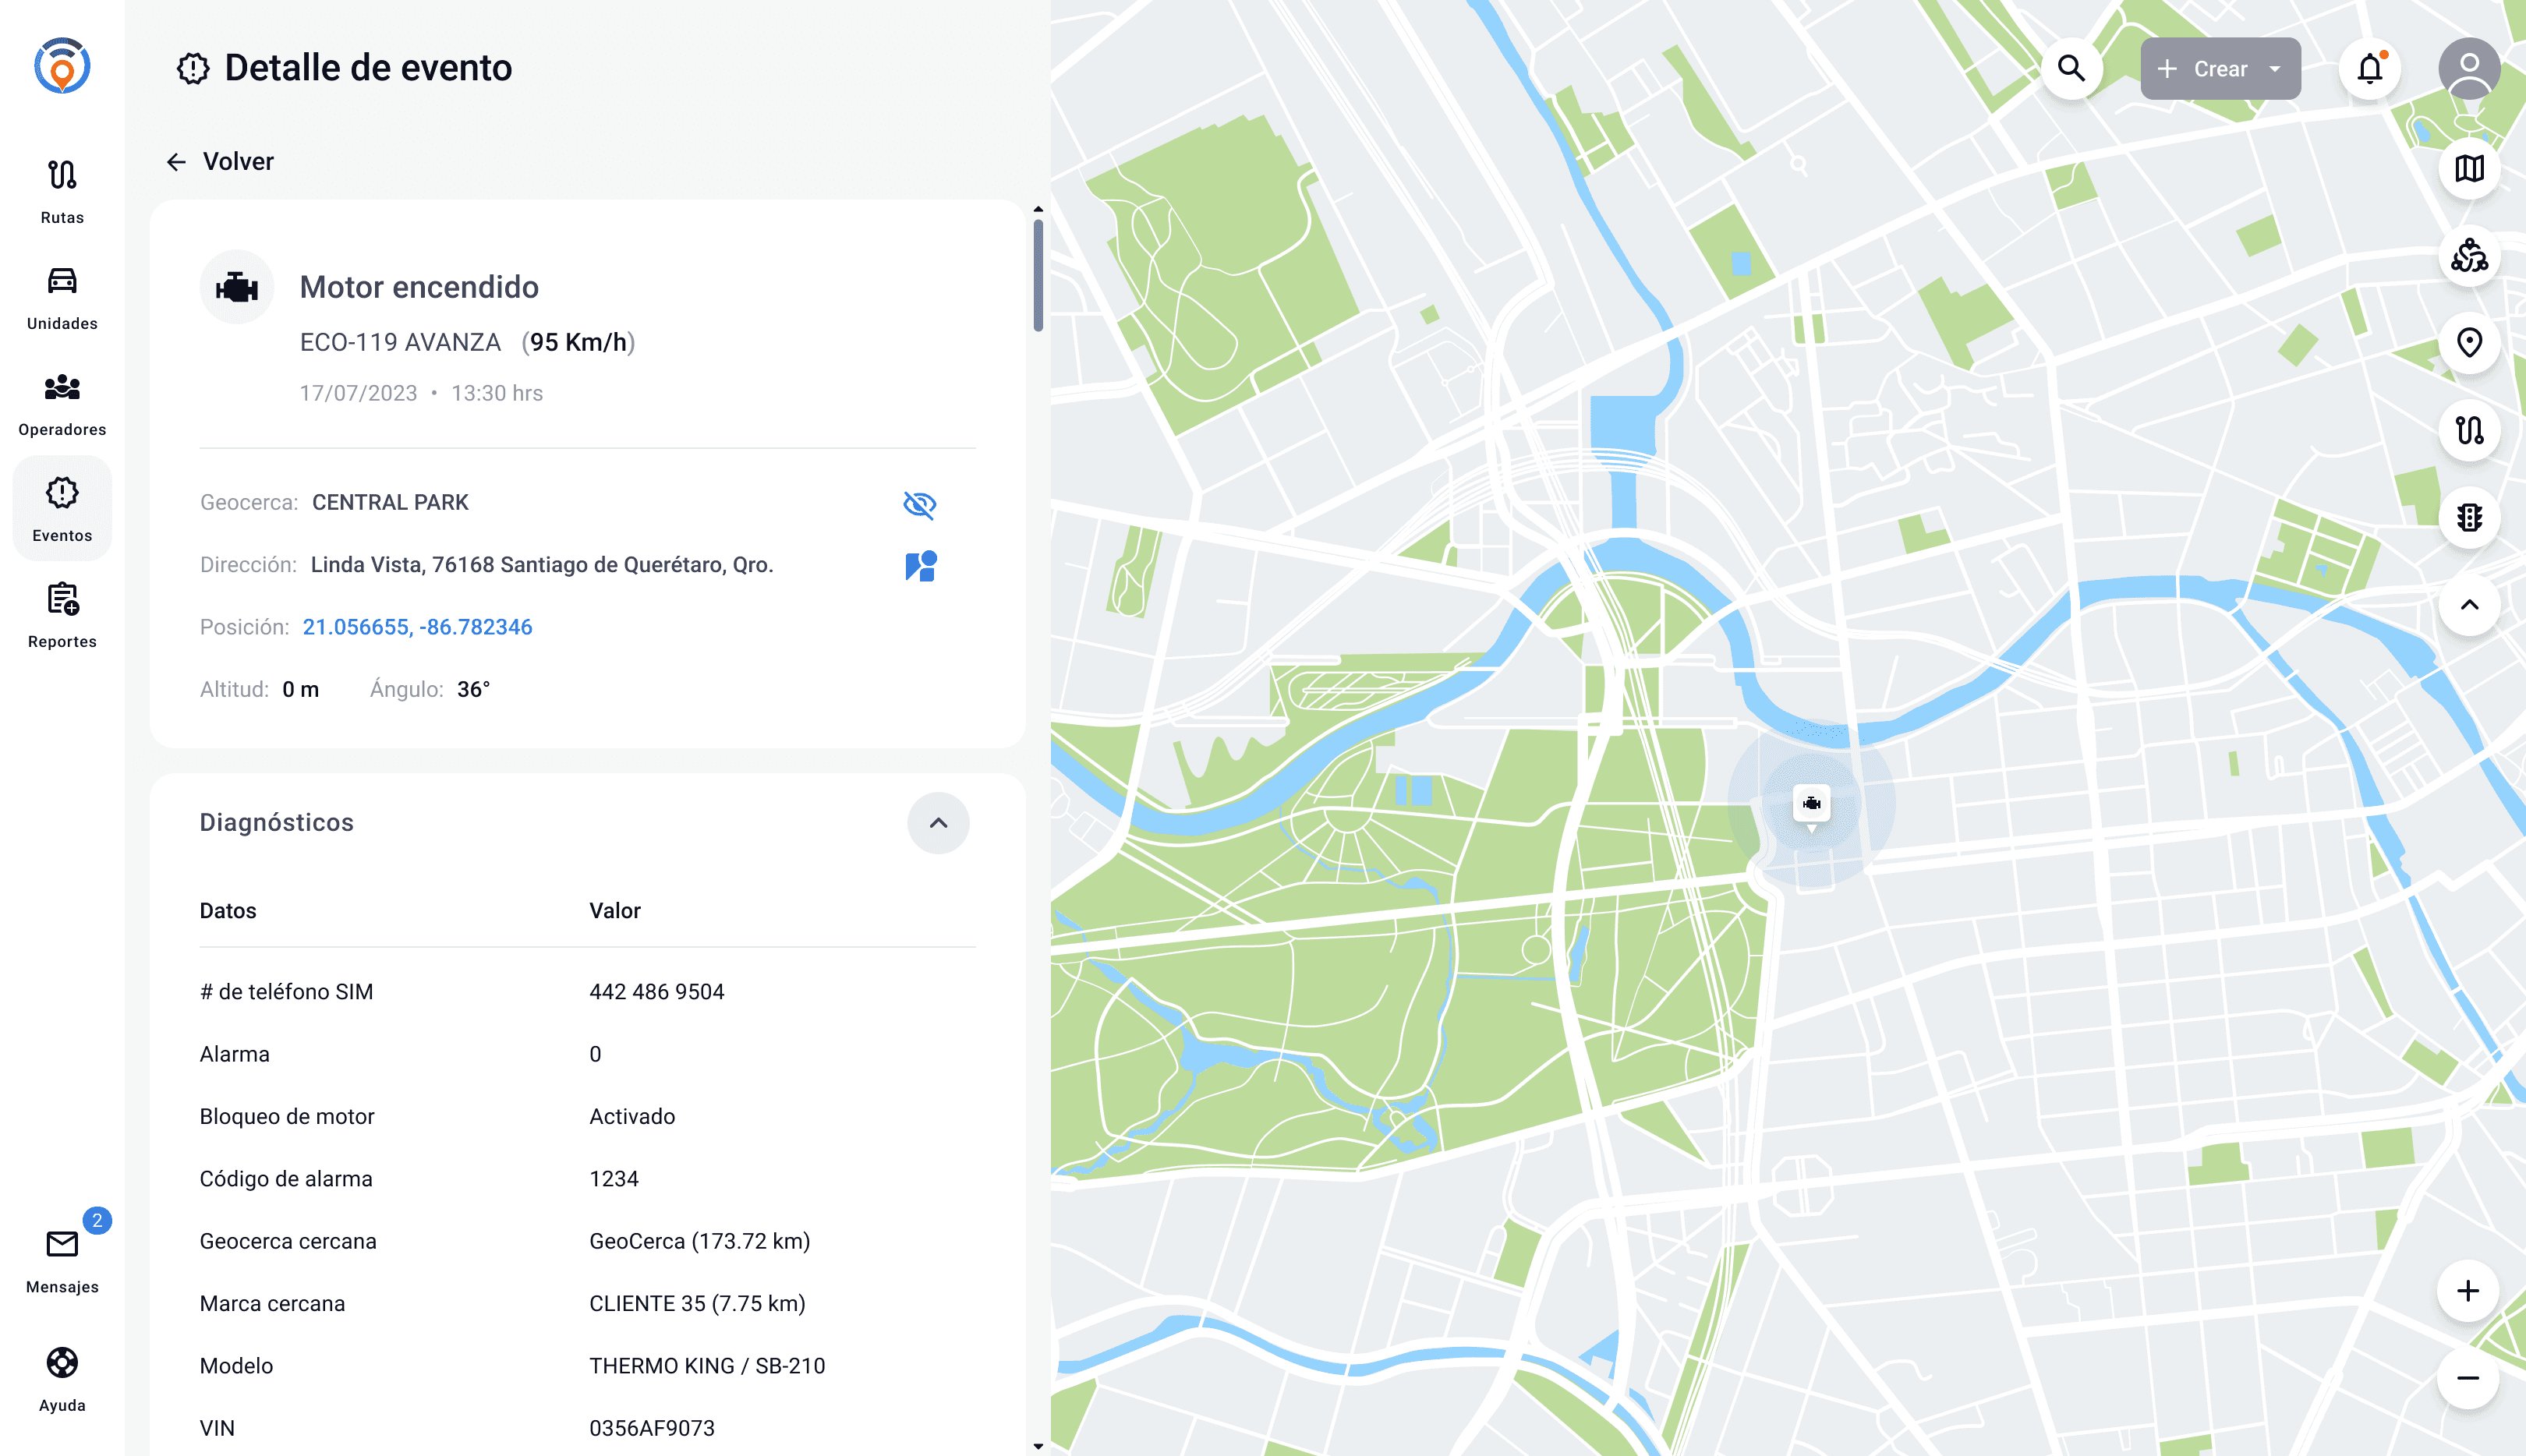Open Reportes from sidebar
This screenshot has height=1456, width=2526.
tap(62, 616)
